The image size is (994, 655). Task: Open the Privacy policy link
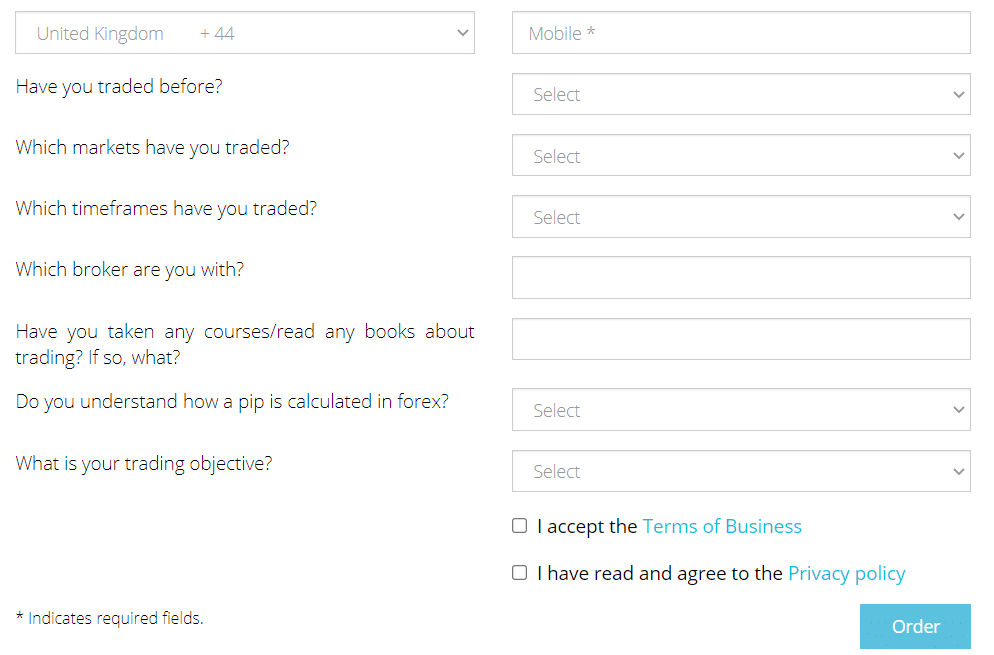click(x=846, y=574)
